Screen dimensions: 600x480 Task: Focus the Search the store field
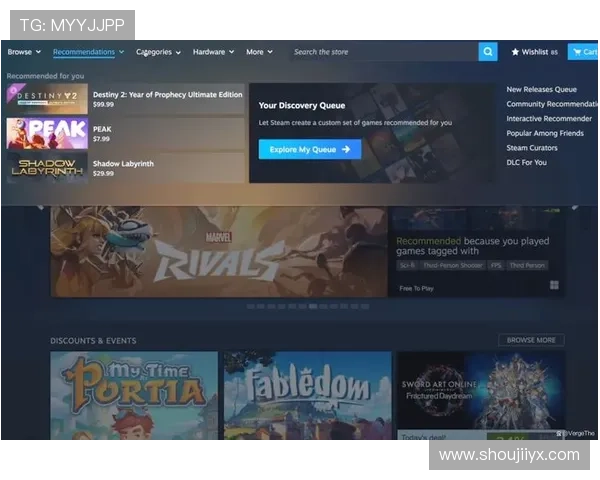[380, 52]
